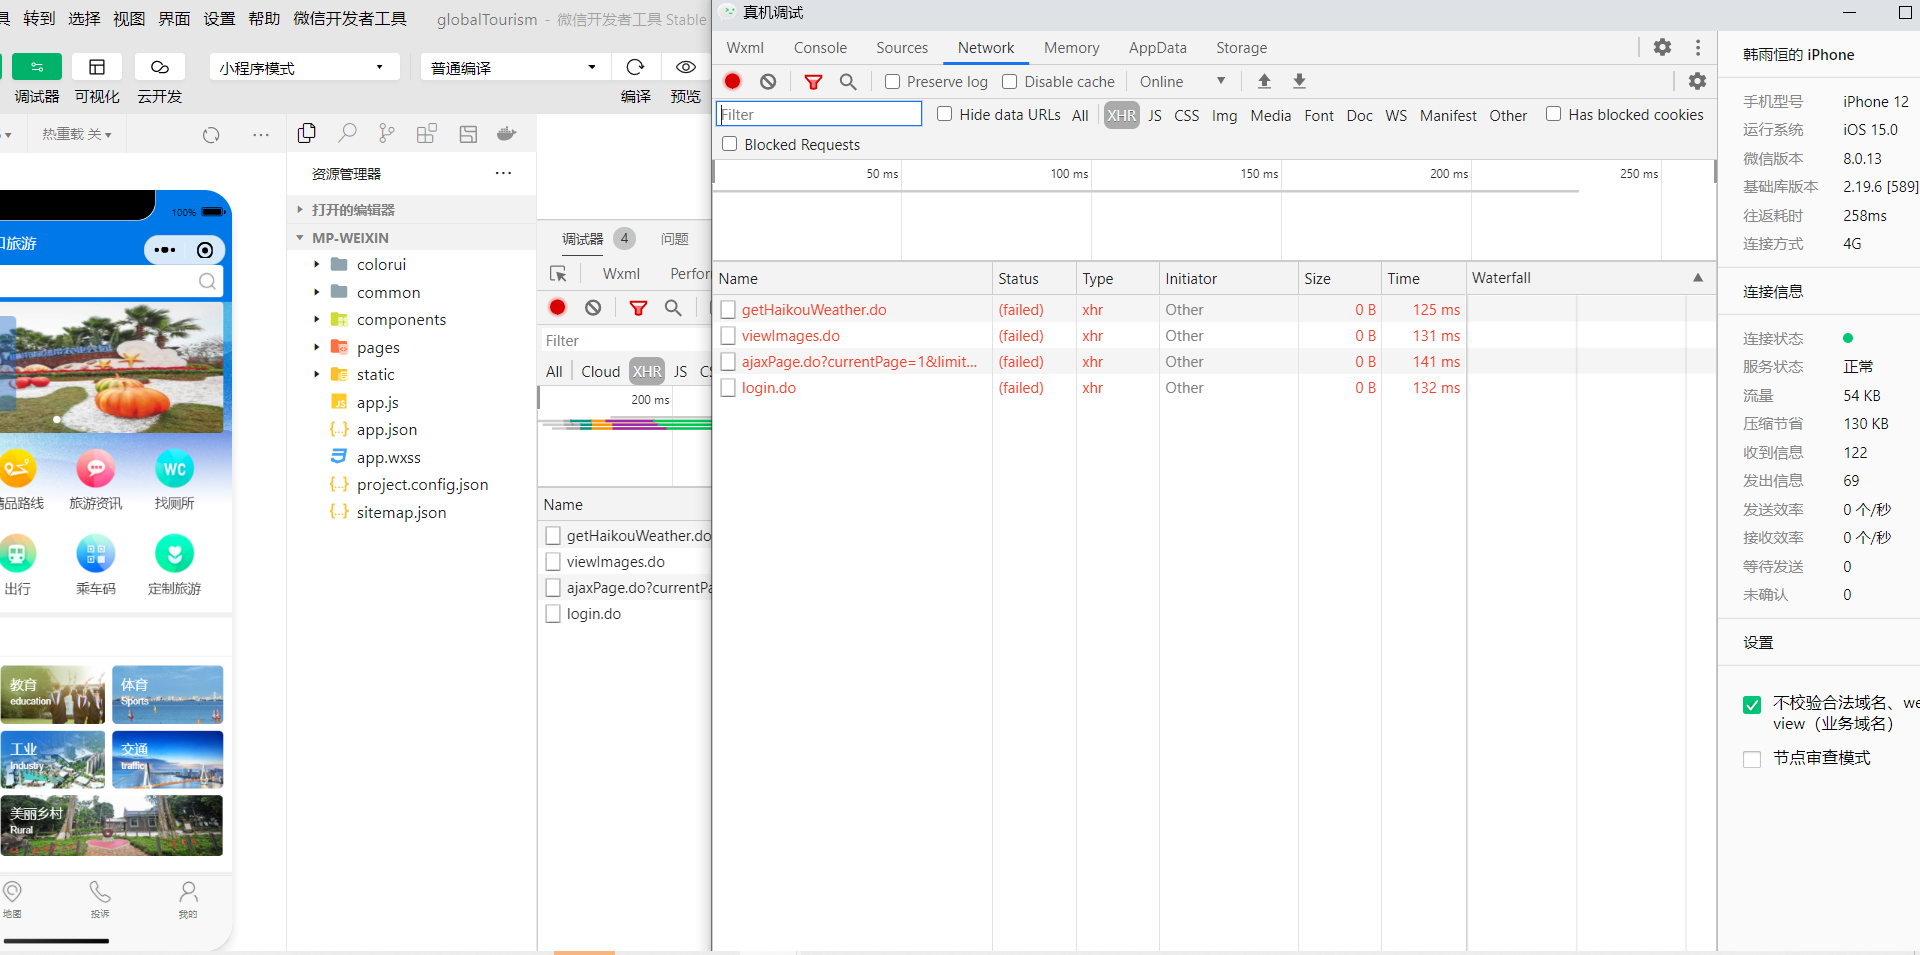This screenshot has width=1920, height=955.
Task: Collapse the MP-WEIXIN project tree
Action: tap(300, 238)
